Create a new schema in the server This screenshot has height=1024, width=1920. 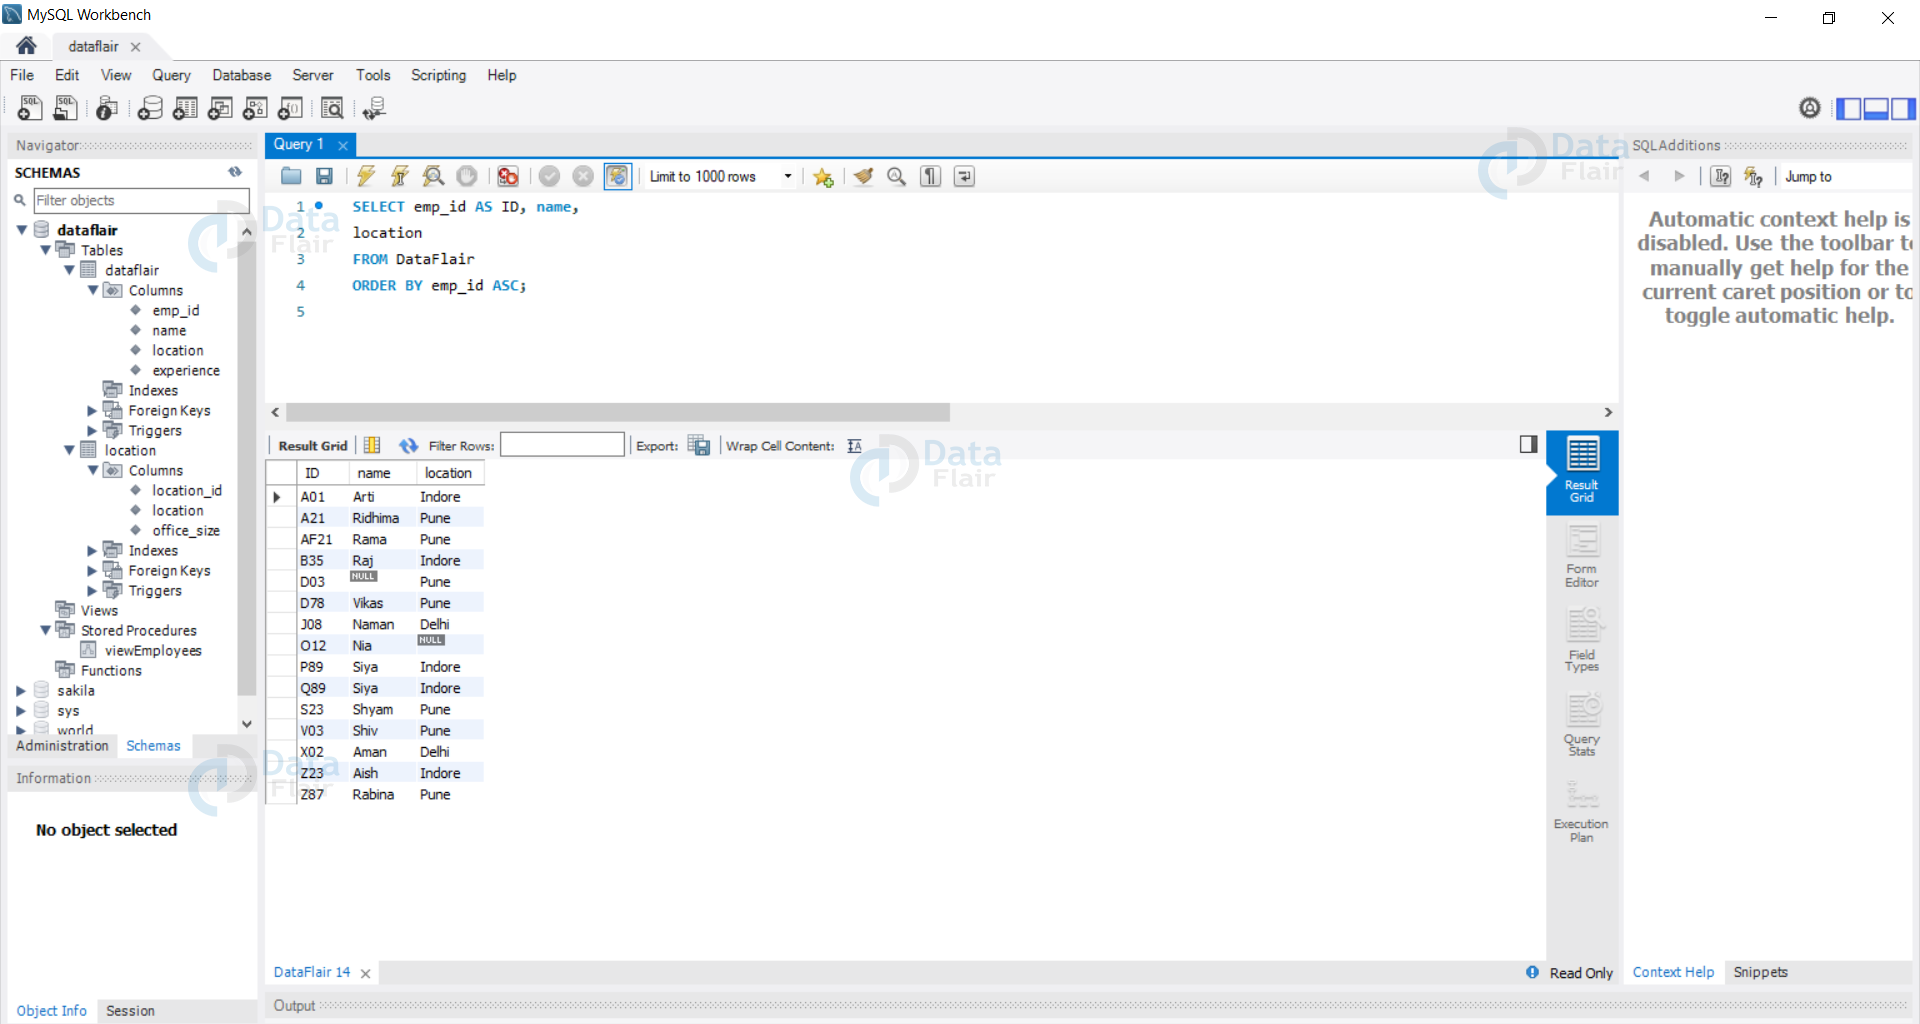click(150, 108)
